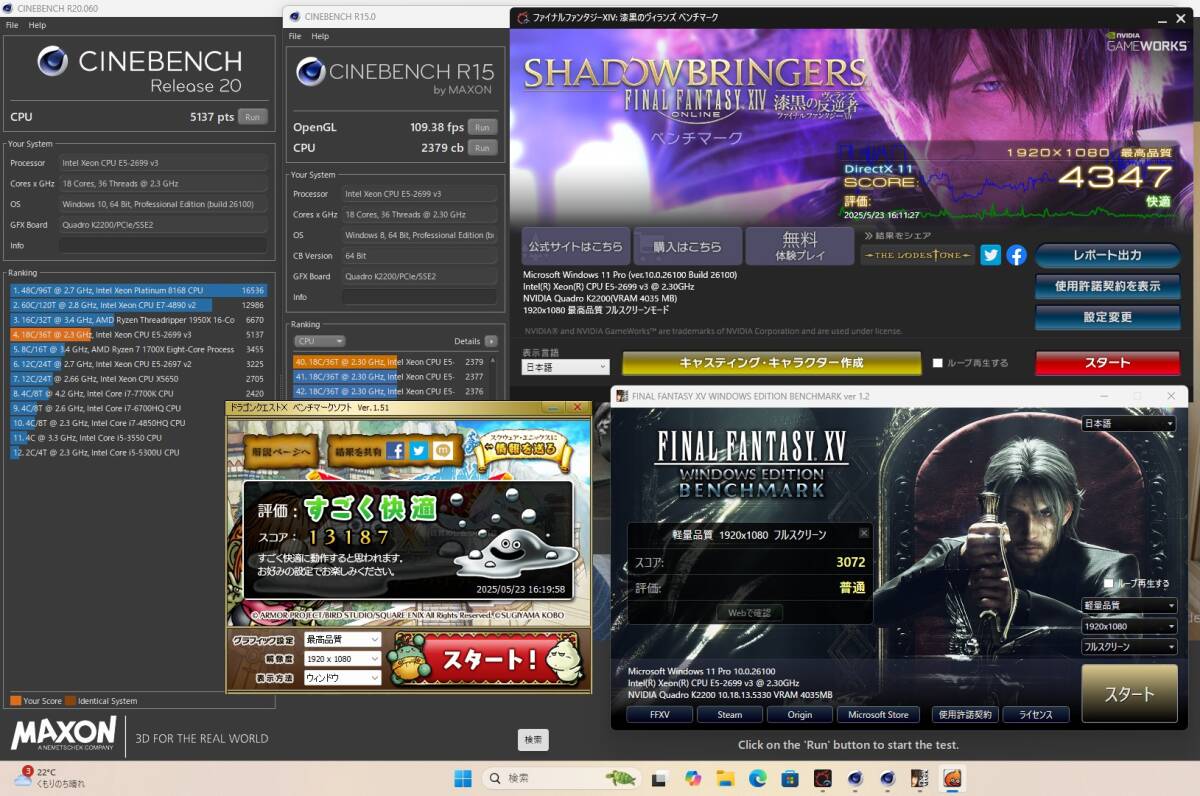The width and height of the screenshot is (1200, 796).
Task: Click the FFXIV レポート出力 button
Action: pyautogui.click(x=1107, y=255)
